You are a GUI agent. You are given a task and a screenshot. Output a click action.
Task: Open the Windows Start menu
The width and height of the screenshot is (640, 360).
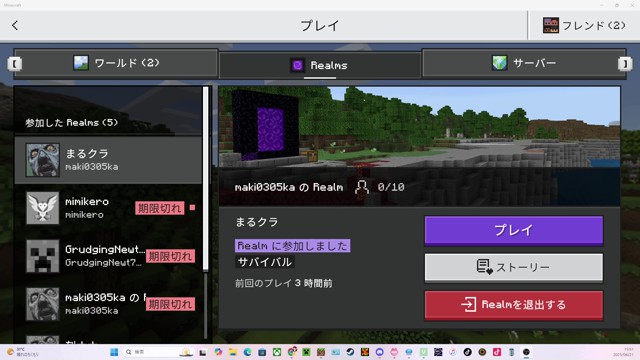point(114,352)
